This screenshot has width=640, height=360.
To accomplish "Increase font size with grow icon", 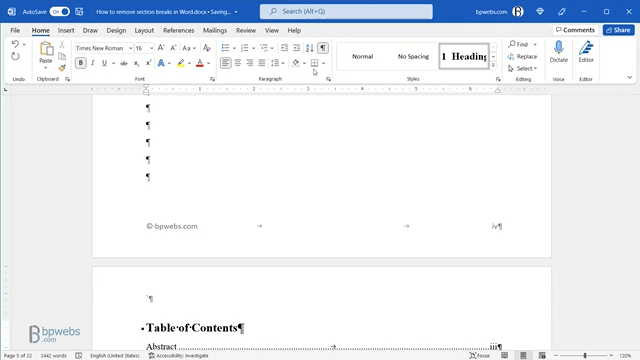I will tap(161, 48).
